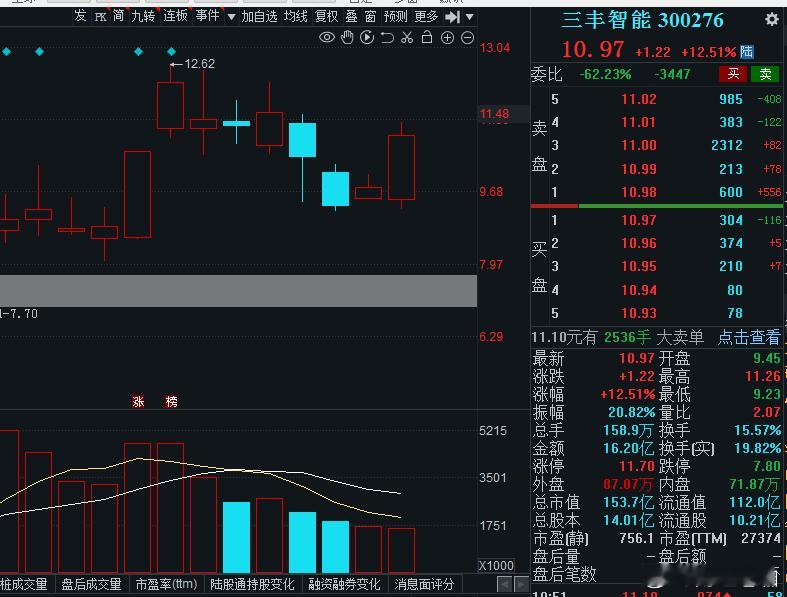Zoom in with the plus circle icon
787x597 pixels.
pos(447,38)
